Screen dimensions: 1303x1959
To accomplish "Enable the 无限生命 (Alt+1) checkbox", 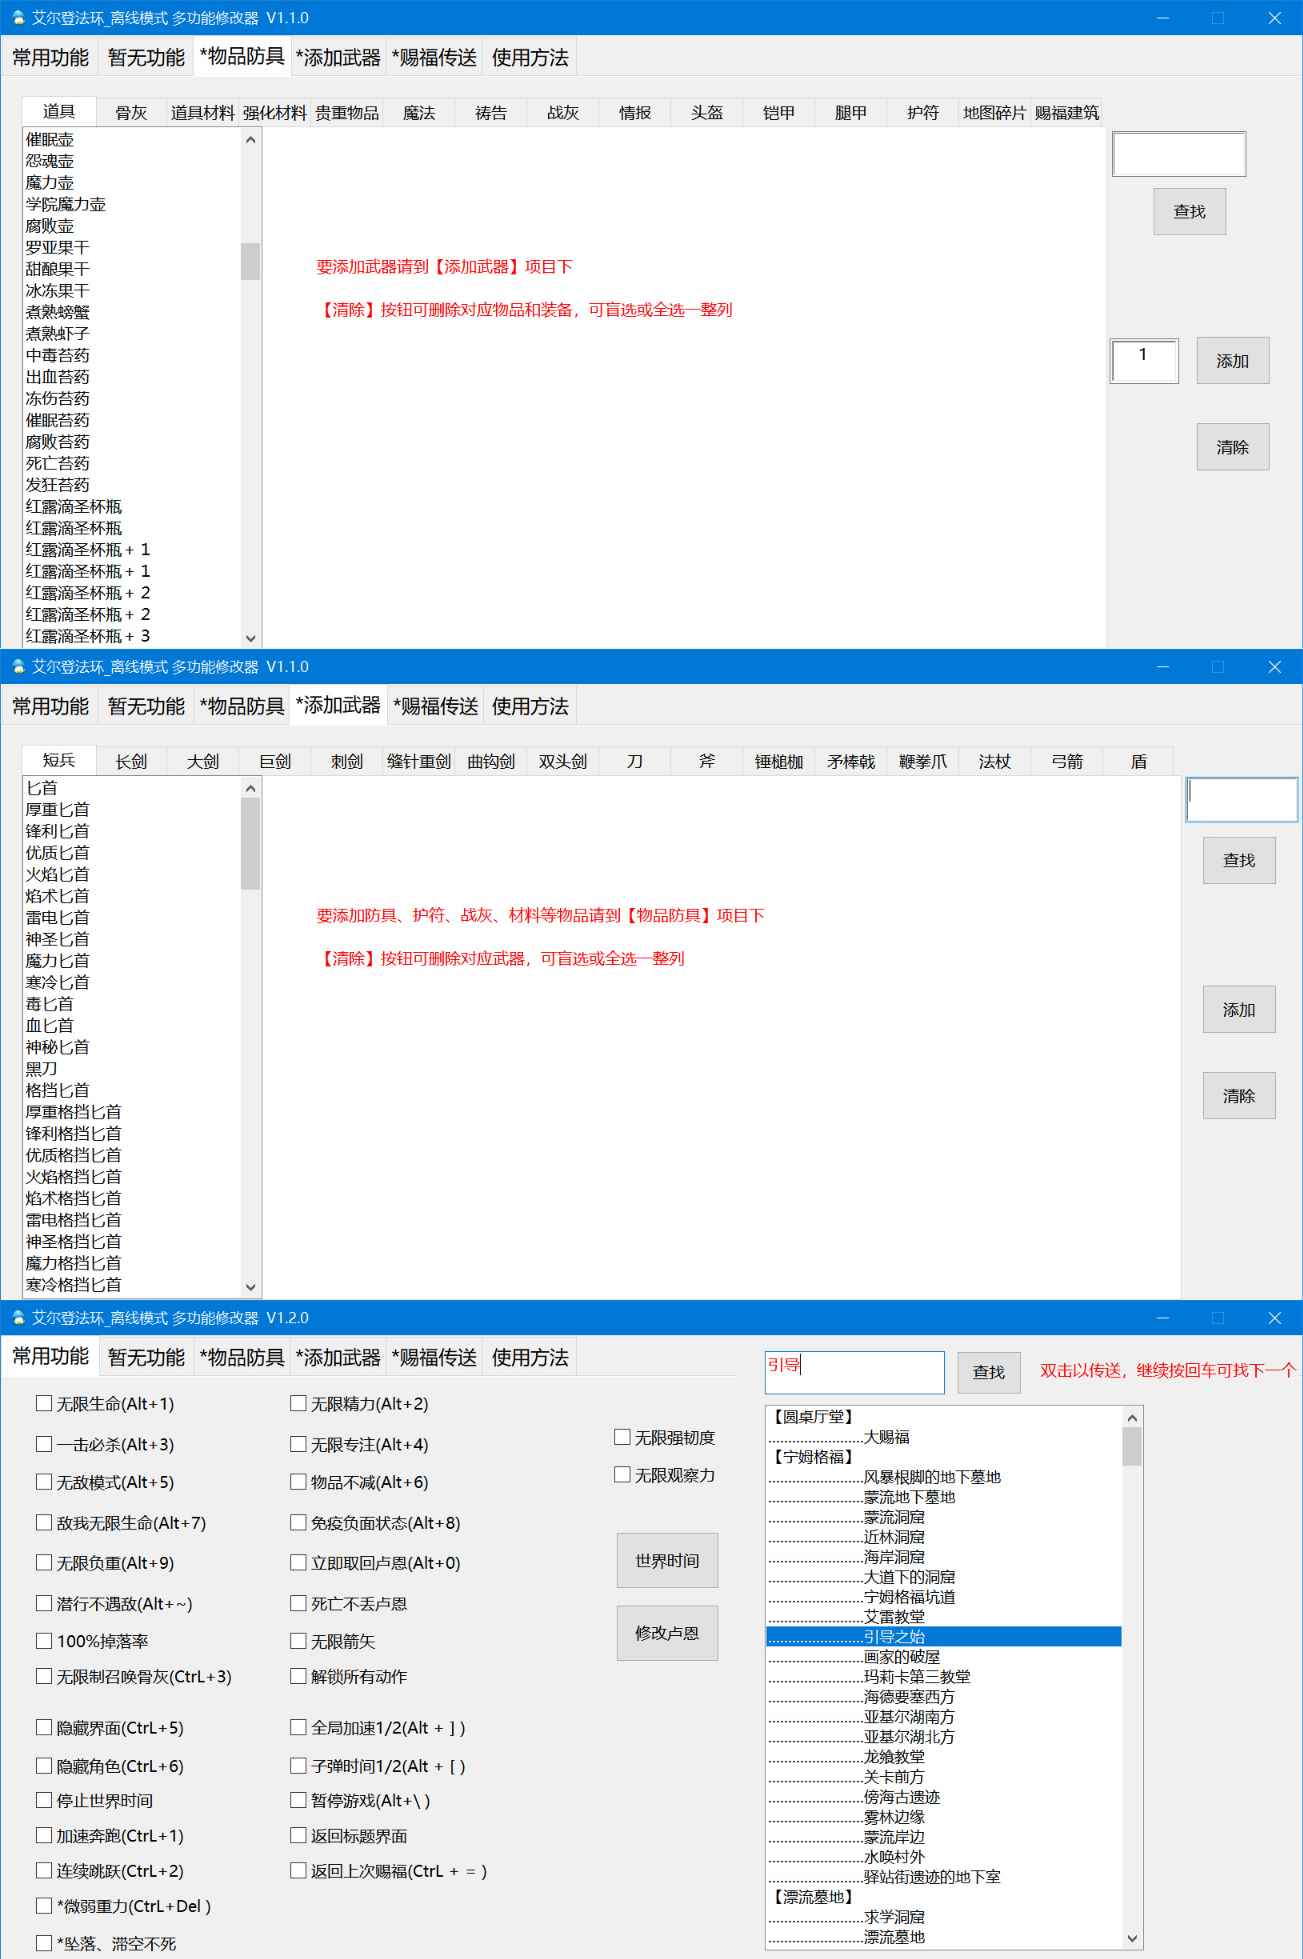I will 44,1404.
